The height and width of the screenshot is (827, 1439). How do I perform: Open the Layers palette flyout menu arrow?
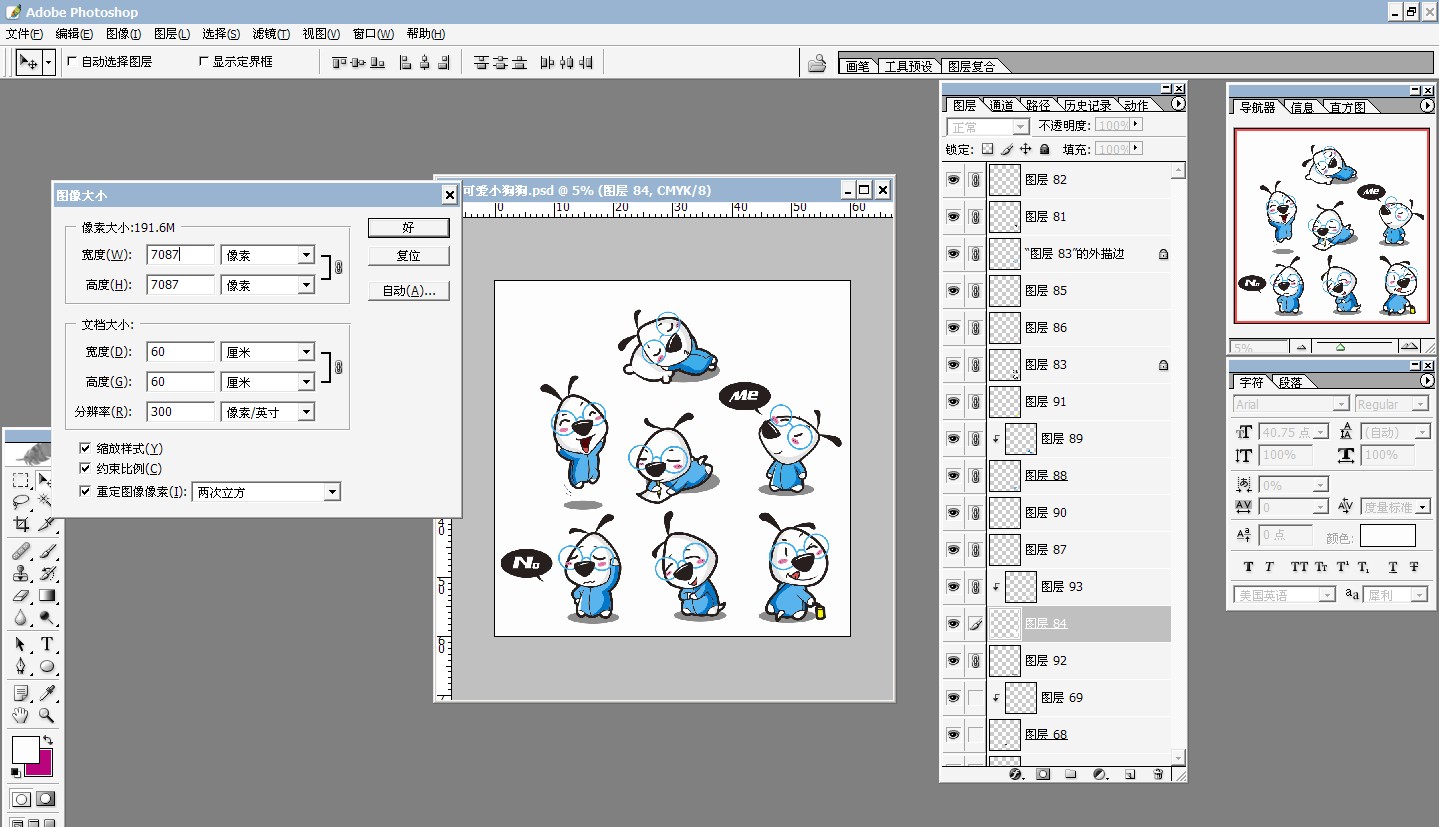1177,104
